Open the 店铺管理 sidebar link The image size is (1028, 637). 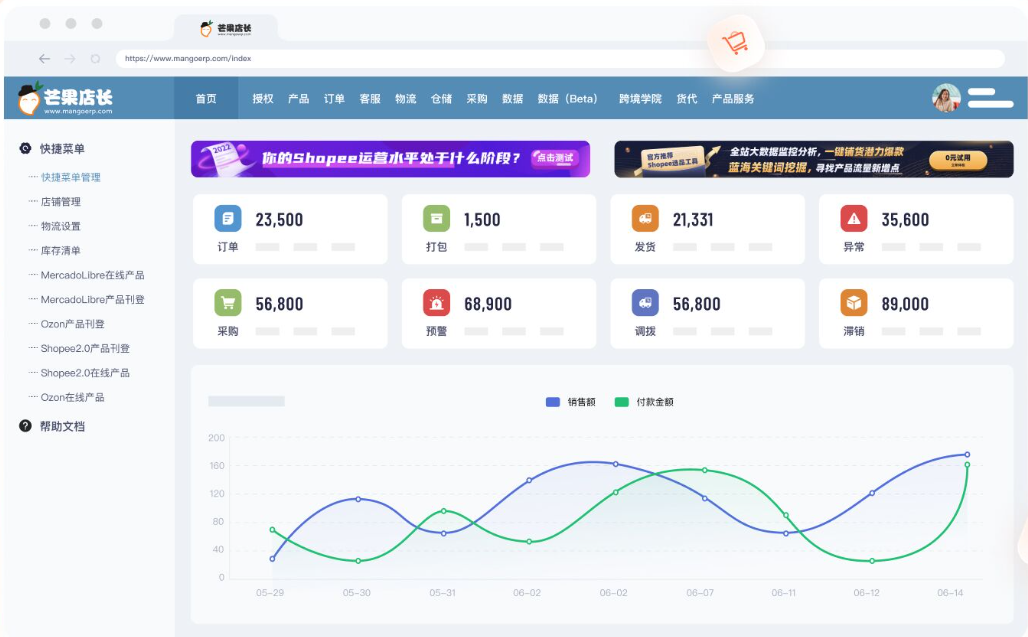[x=61, y=202]
